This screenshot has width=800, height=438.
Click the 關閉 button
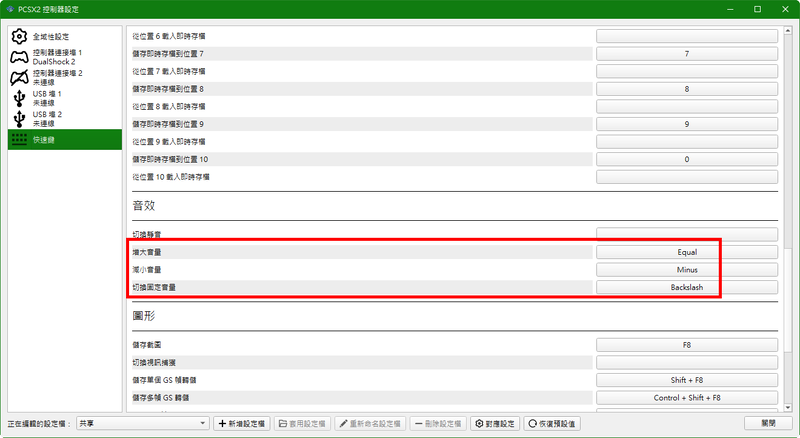(x=768, y=423)
